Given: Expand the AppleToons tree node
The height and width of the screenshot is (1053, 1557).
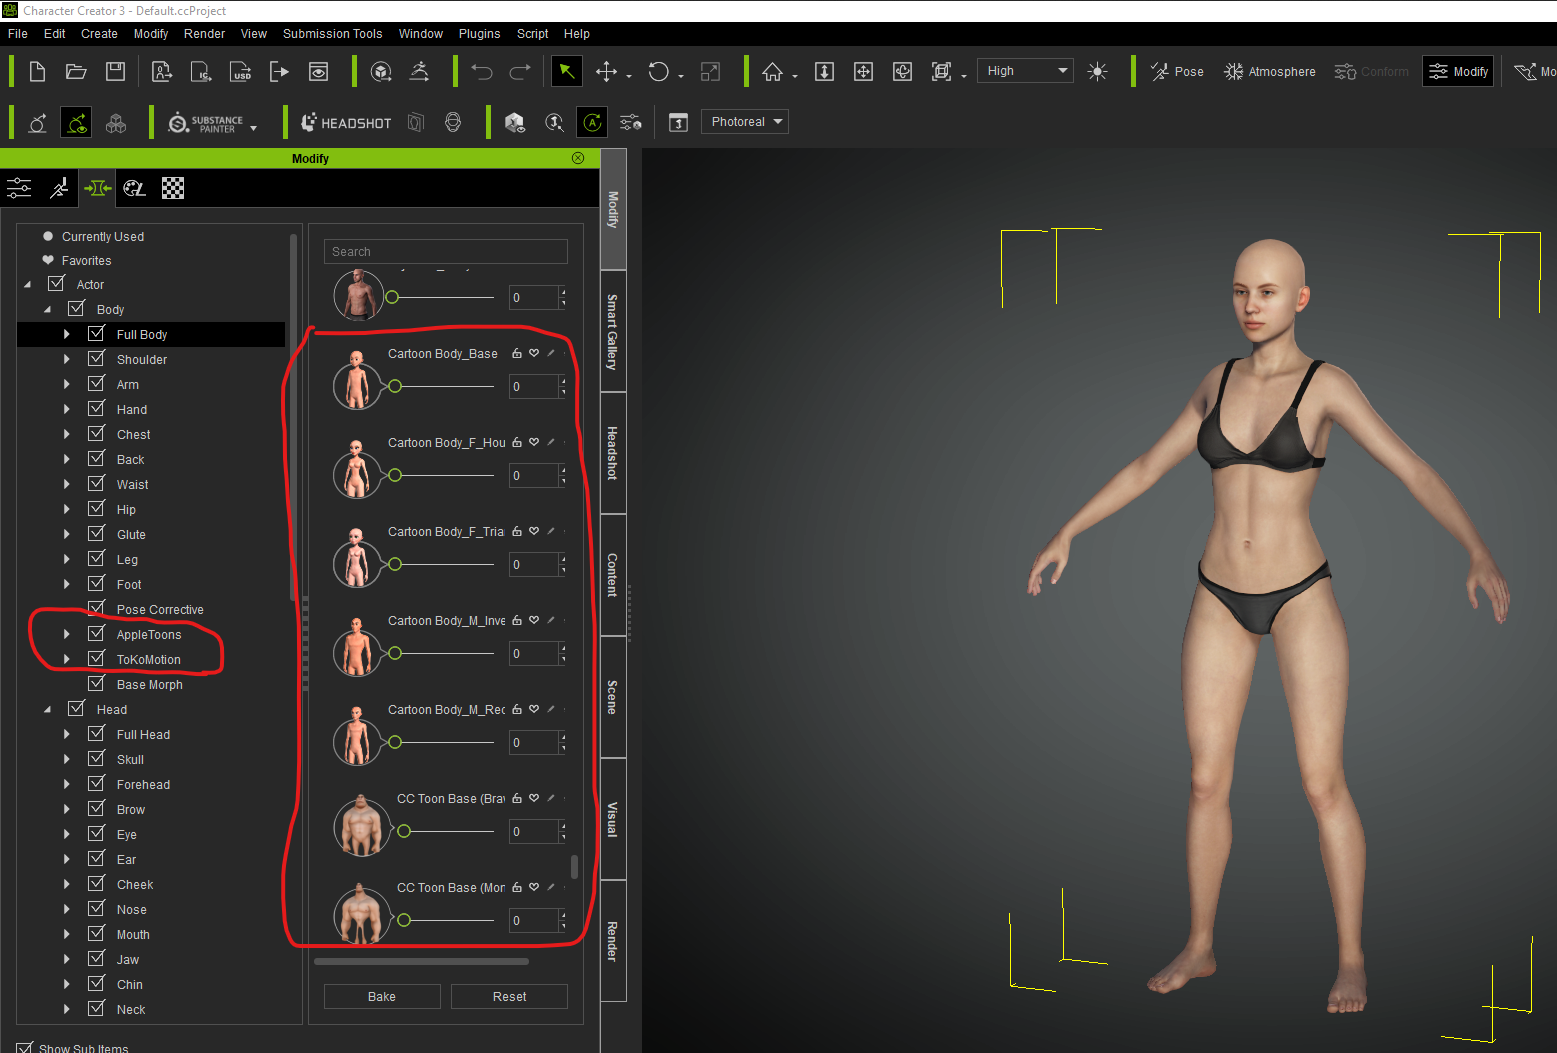Looking at the screenshot, I should point(67,634).
